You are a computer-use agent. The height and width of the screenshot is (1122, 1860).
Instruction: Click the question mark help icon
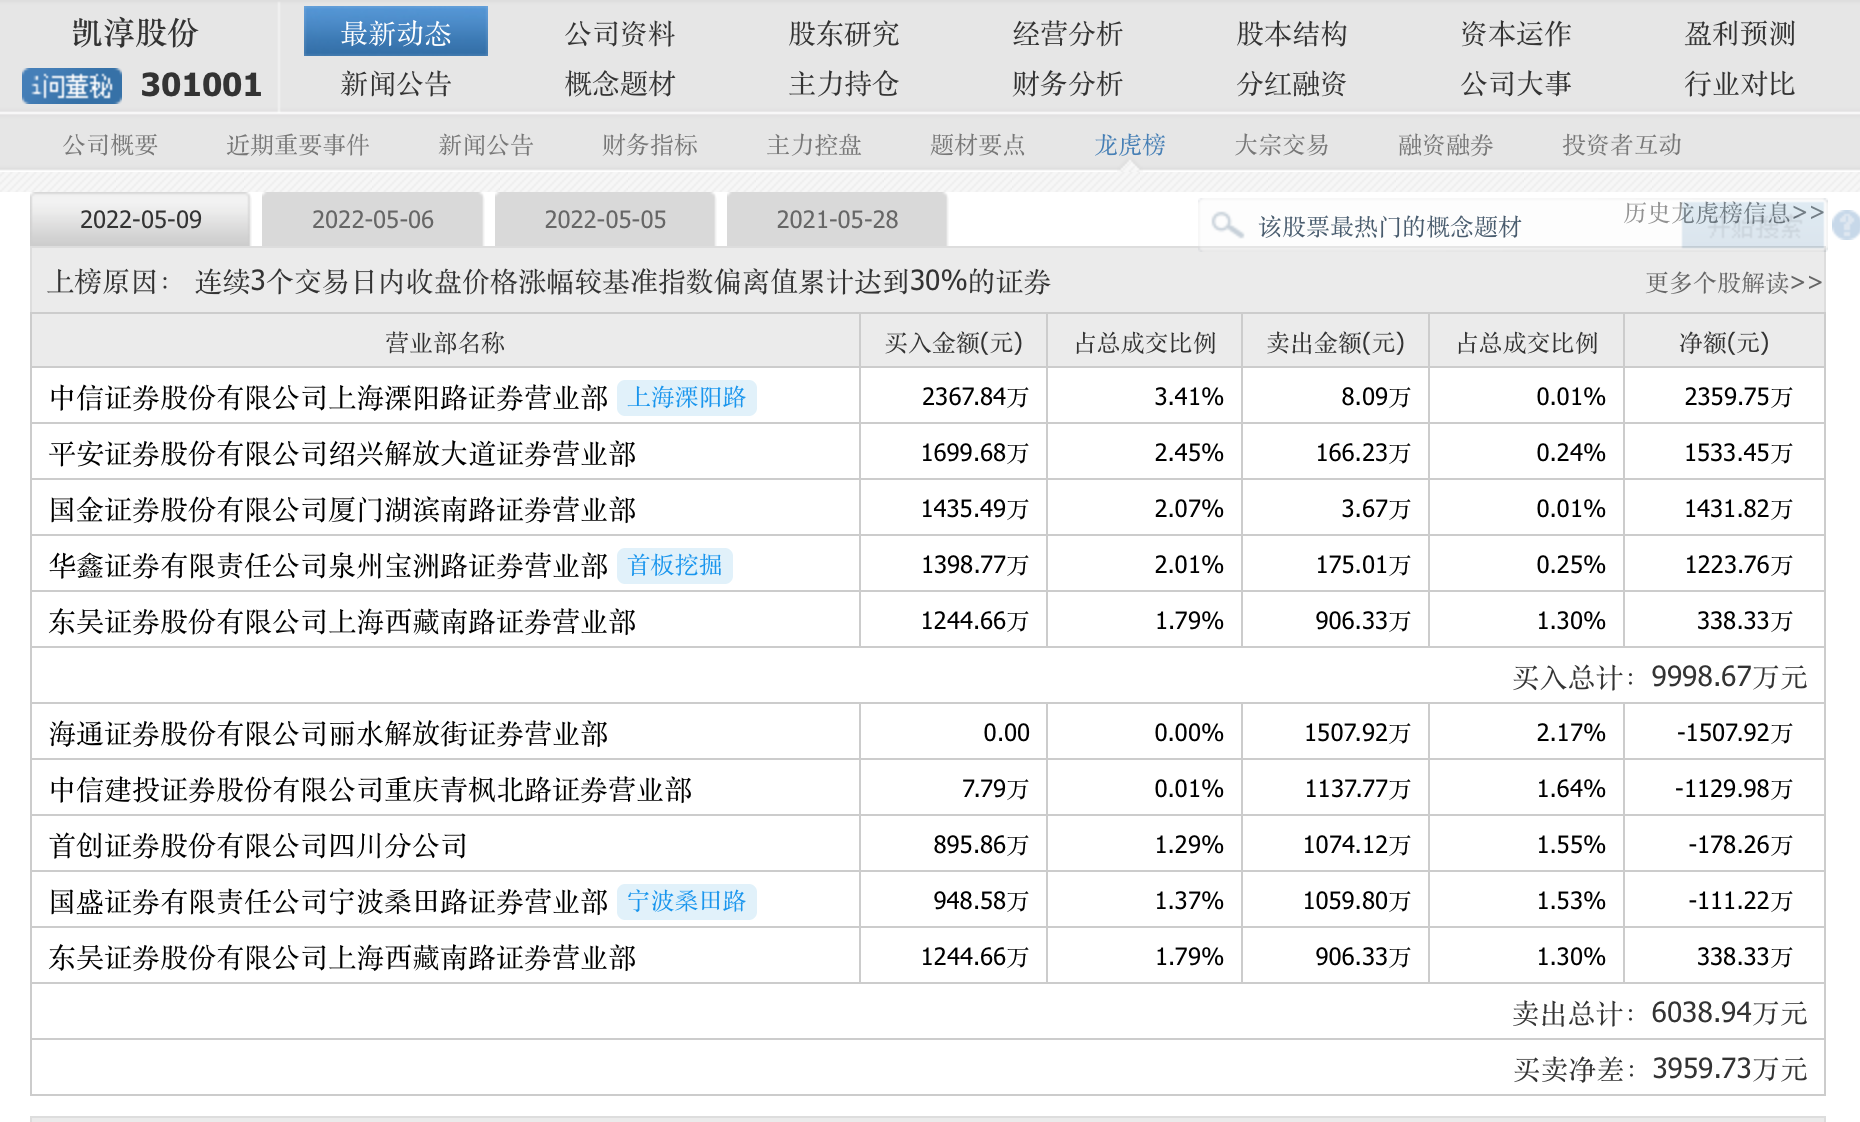[1846, 226]
